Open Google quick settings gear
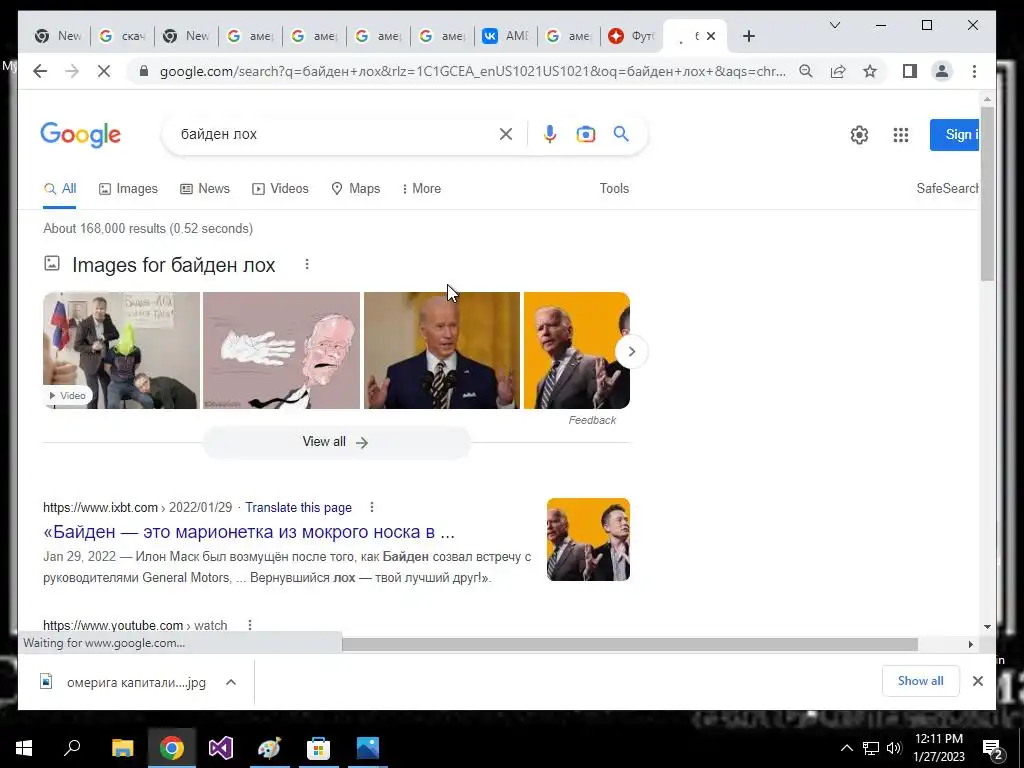The width and height of the screenshot is (1024, 768). point(859,135)
